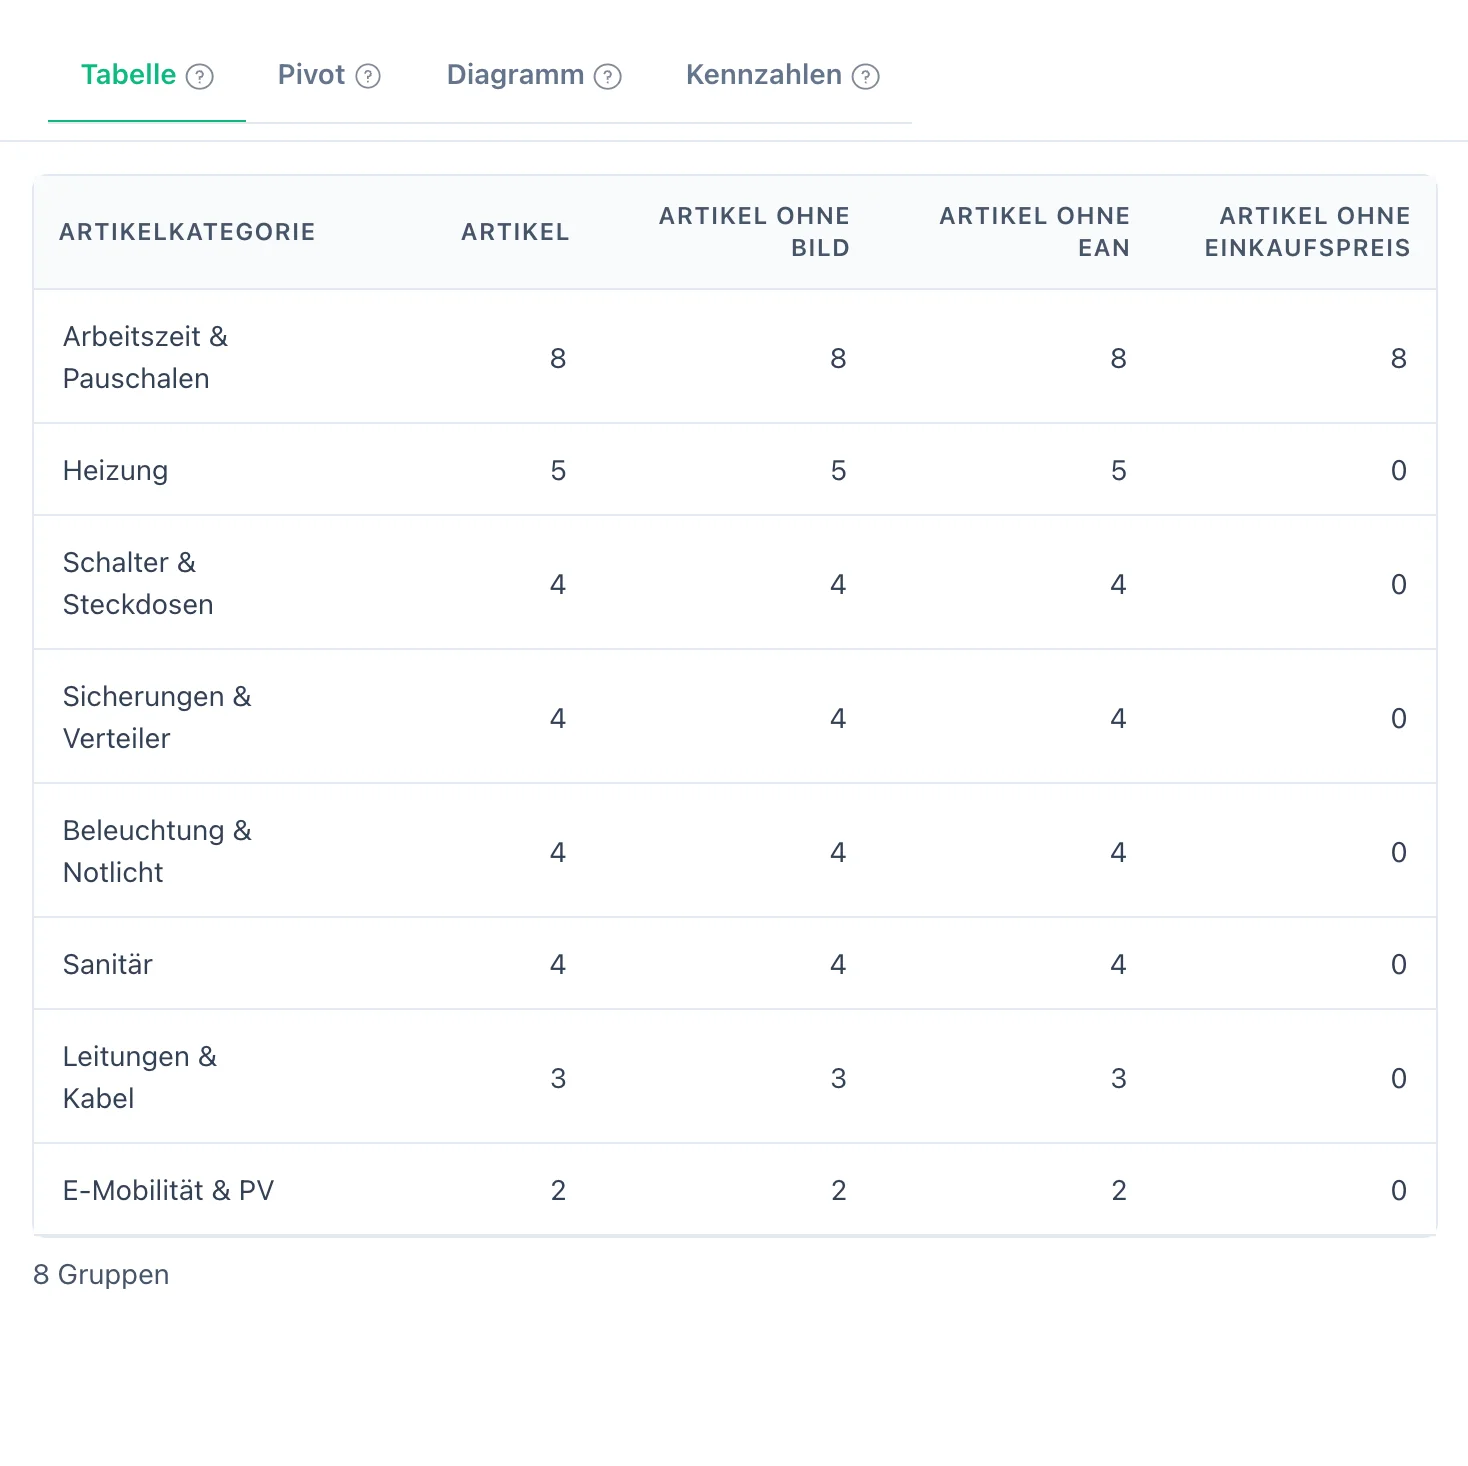Click Artikel count 2 in E-Mobilität row
Viewport: 1468px width, 1466px height.
click(x=558, y=1190)
